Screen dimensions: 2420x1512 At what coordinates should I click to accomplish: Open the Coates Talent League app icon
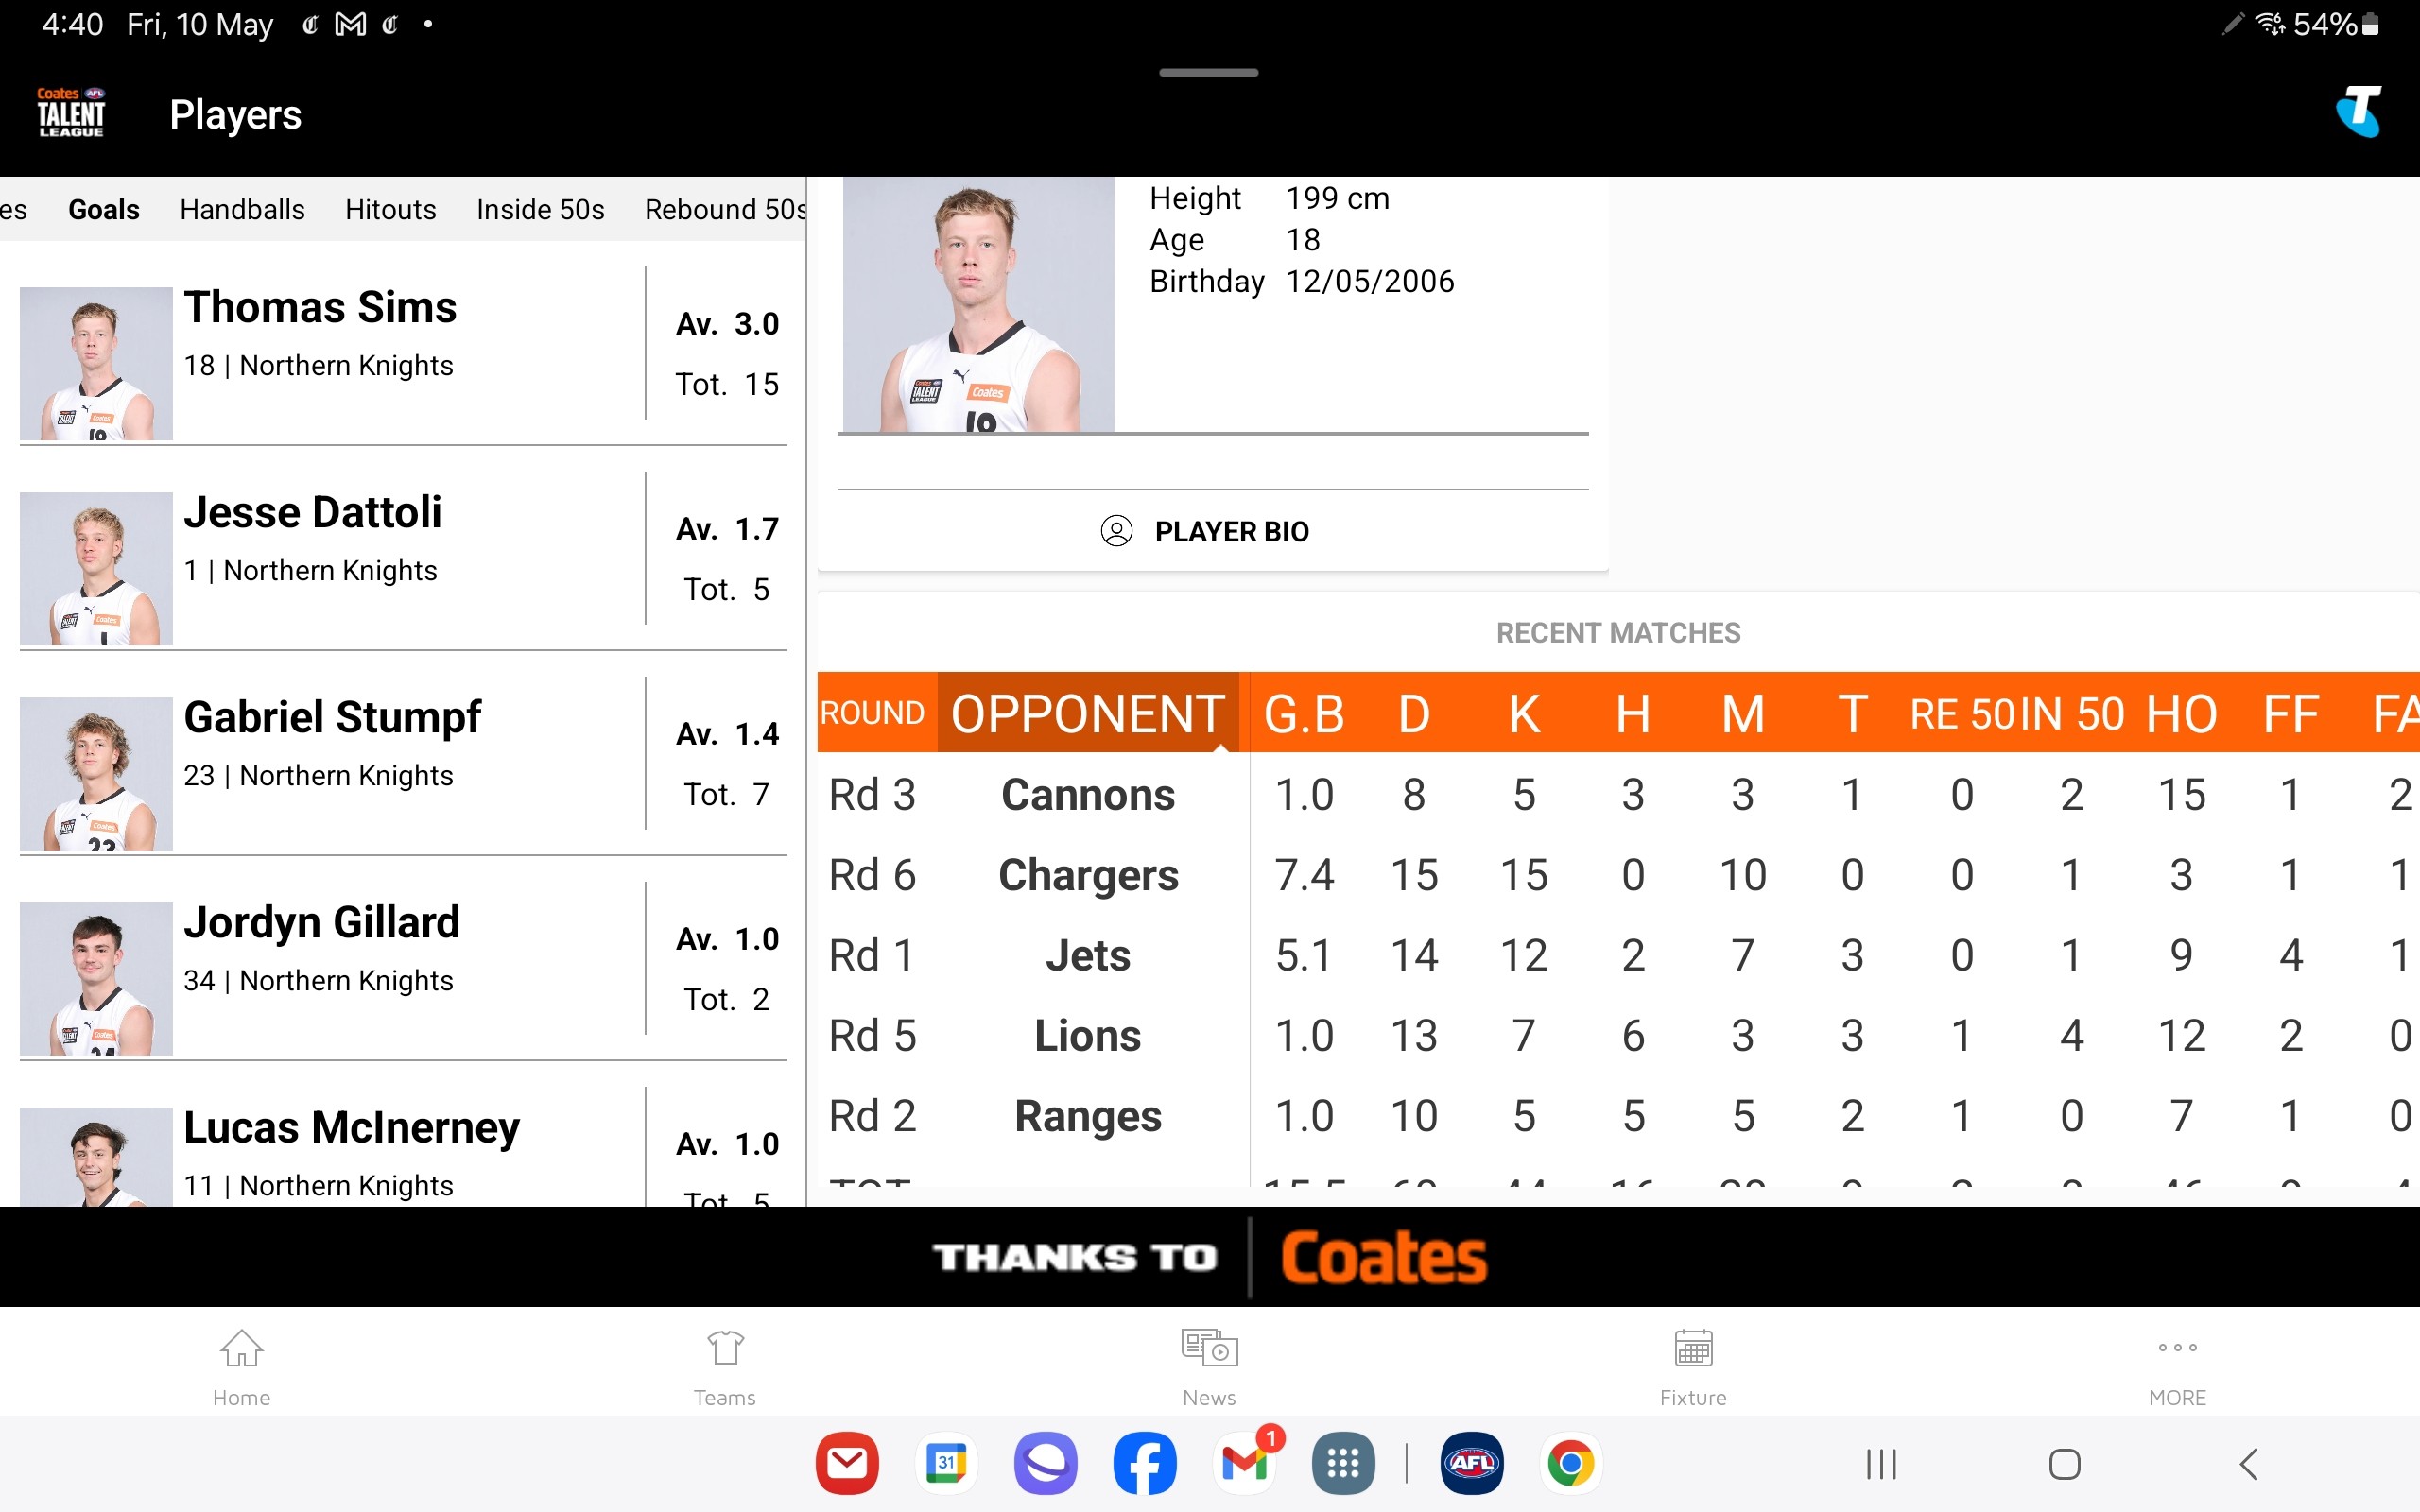click(x=72, y=112)
